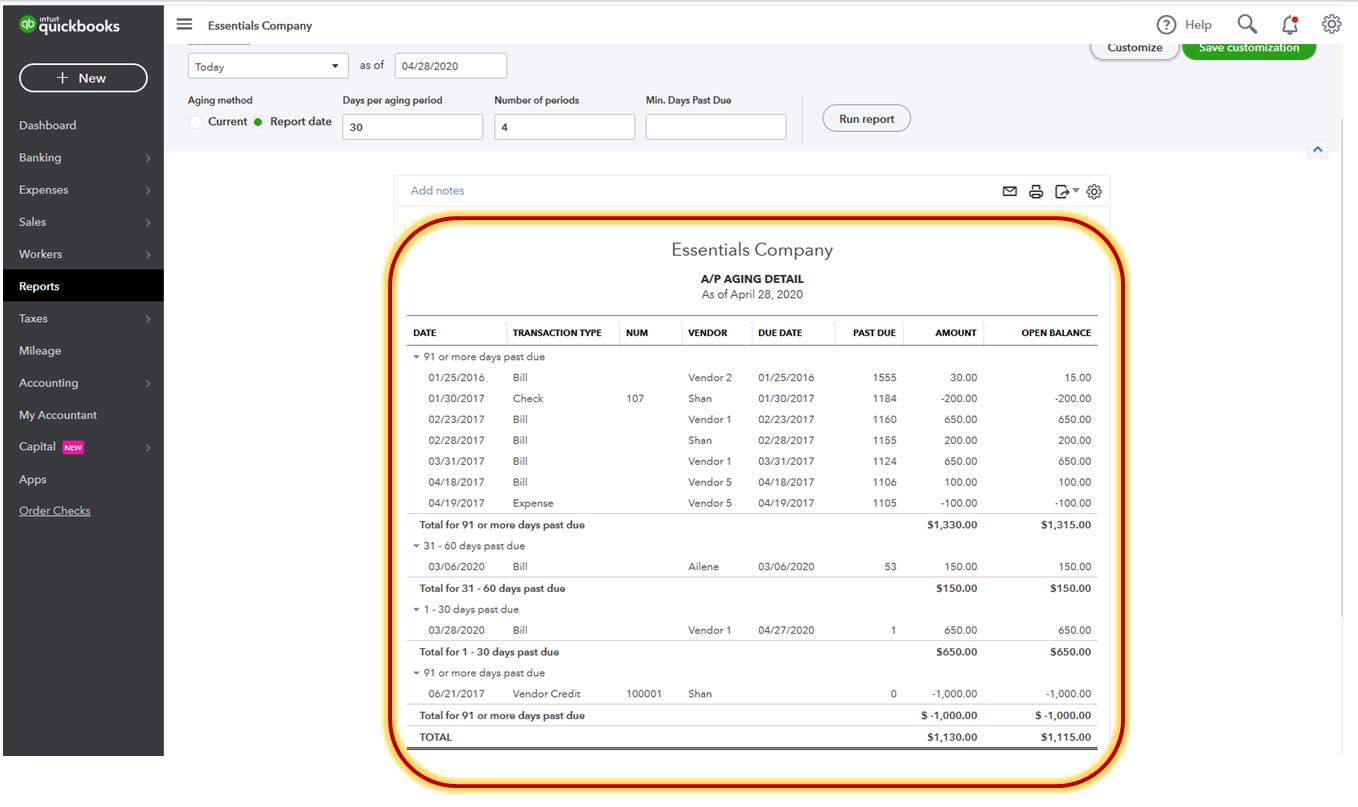The width and height of the screenshot is (1358, 807).
Task: Open the Print report icon
Action: click(1036, 191)
